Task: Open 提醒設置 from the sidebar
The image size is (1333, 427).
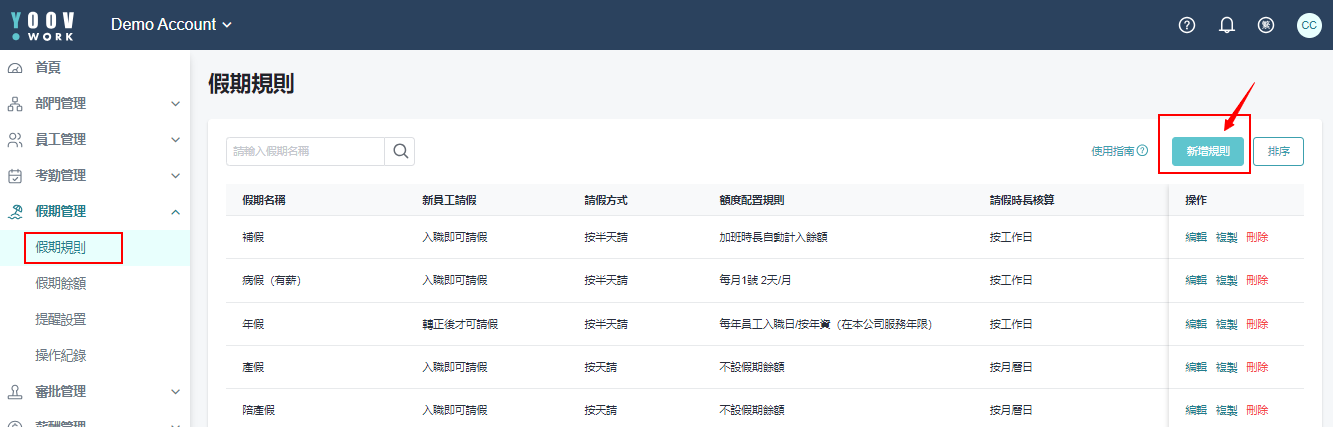Action: pos(61,319)
